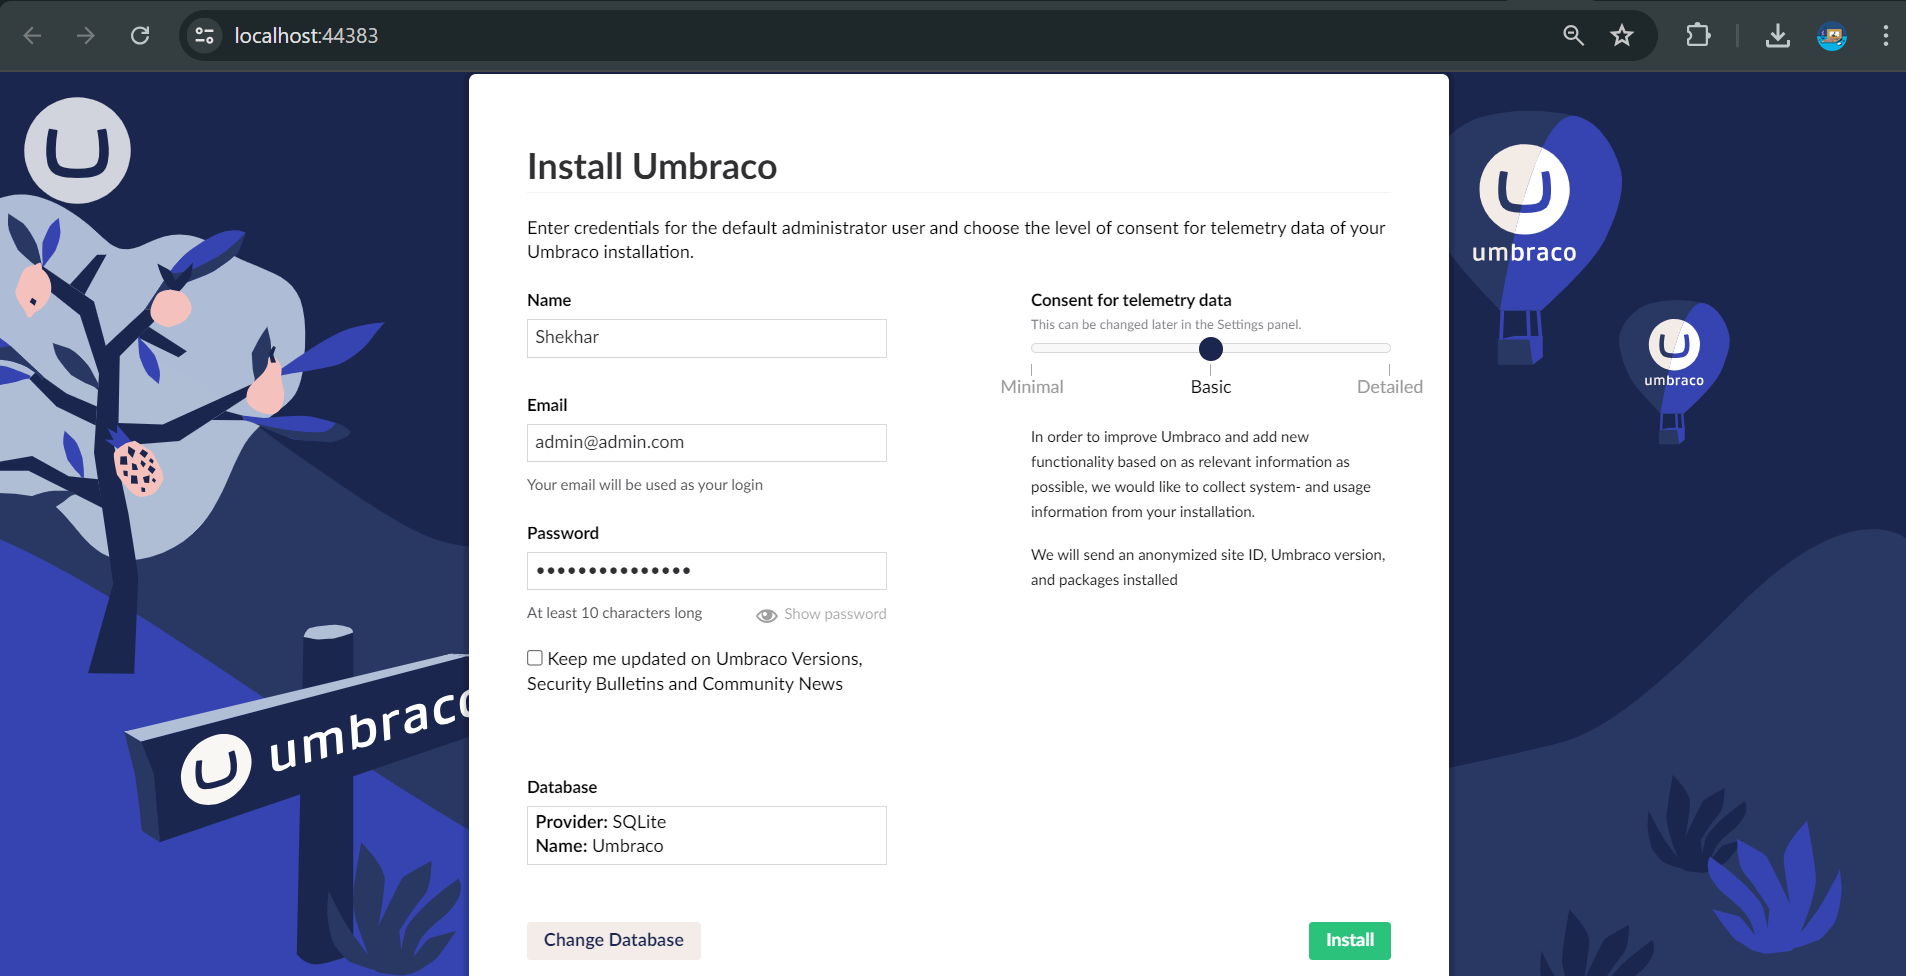Image resolution: width=1906 pixels, height=976 pixels.
Task: Open the downloads icon
Action: pos(1778,35)
